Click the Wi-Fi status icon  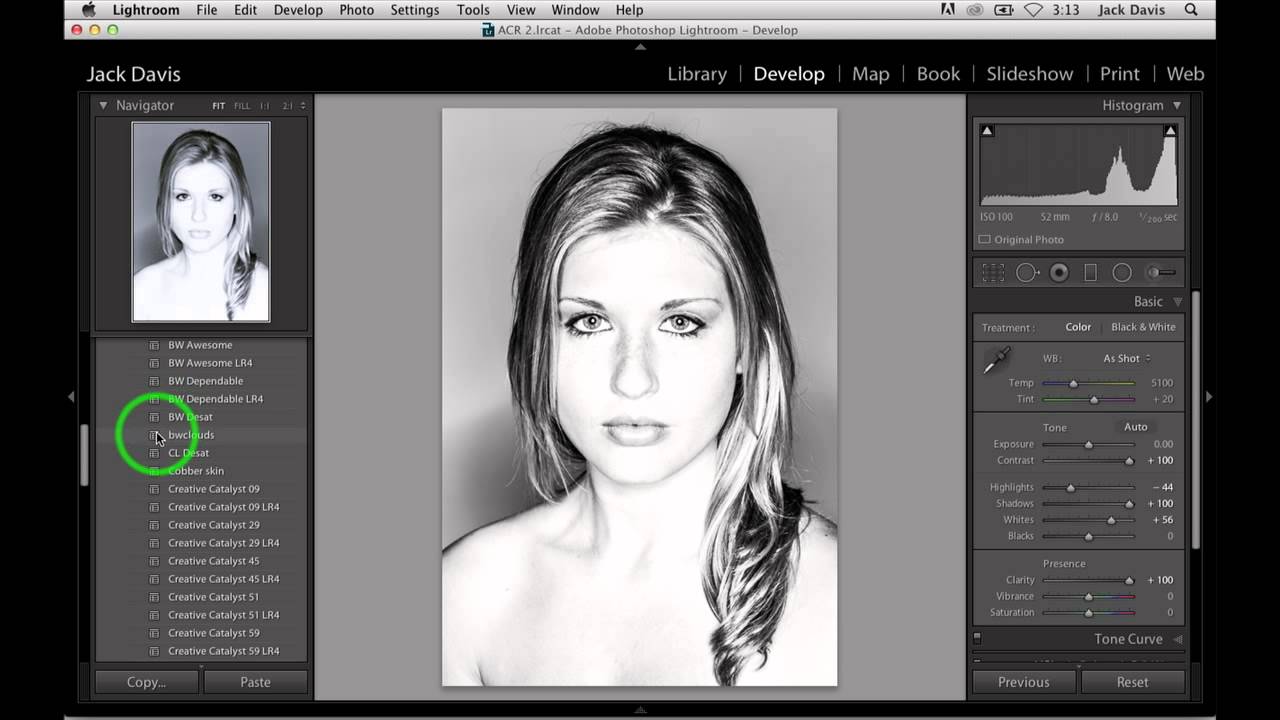pos(1034,10)
